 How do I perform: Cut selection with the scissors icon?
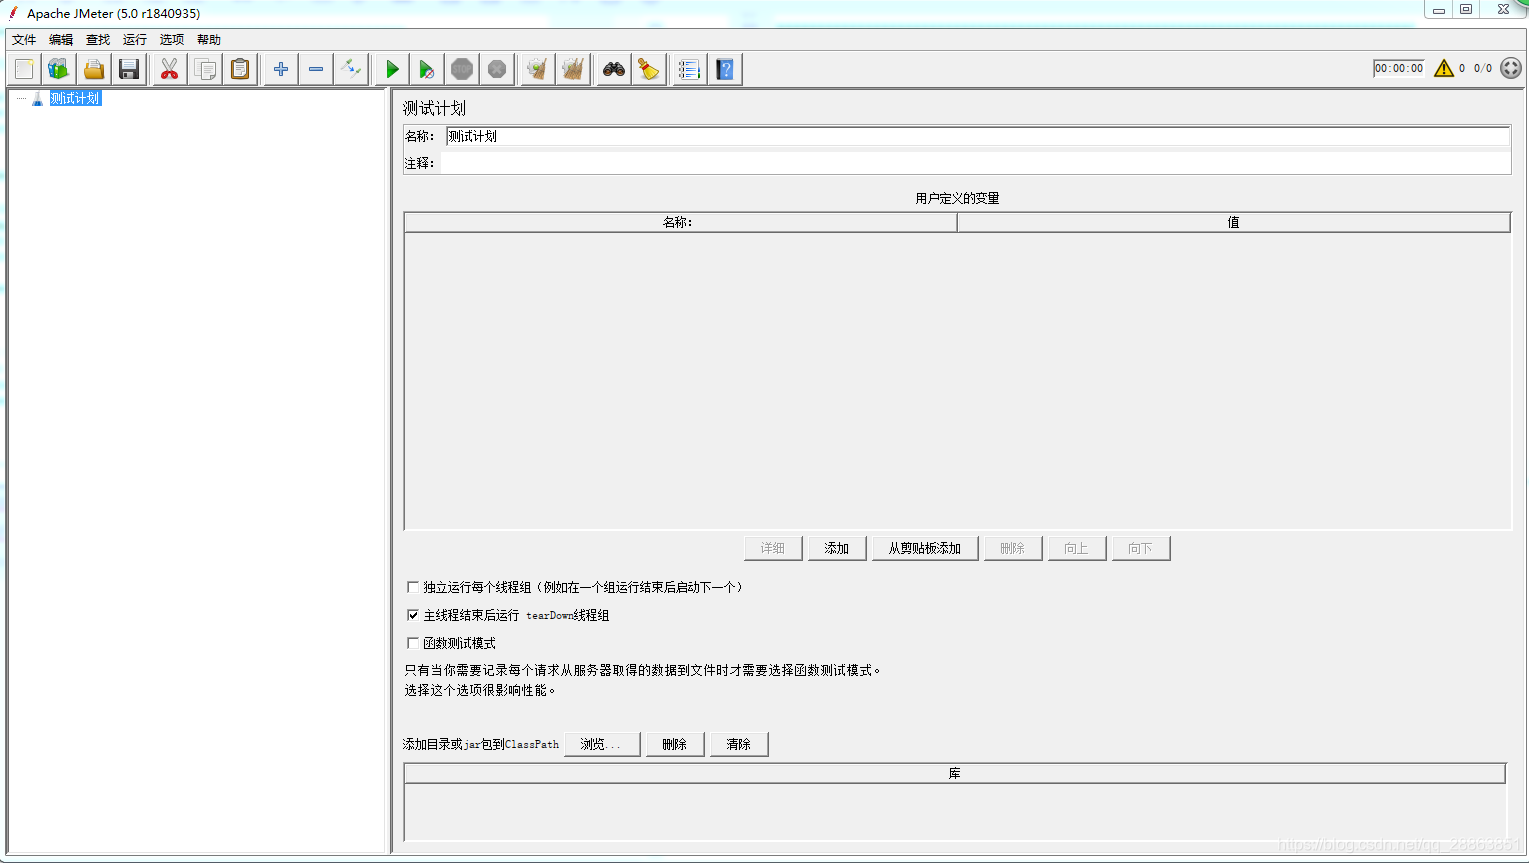point(169,69)
